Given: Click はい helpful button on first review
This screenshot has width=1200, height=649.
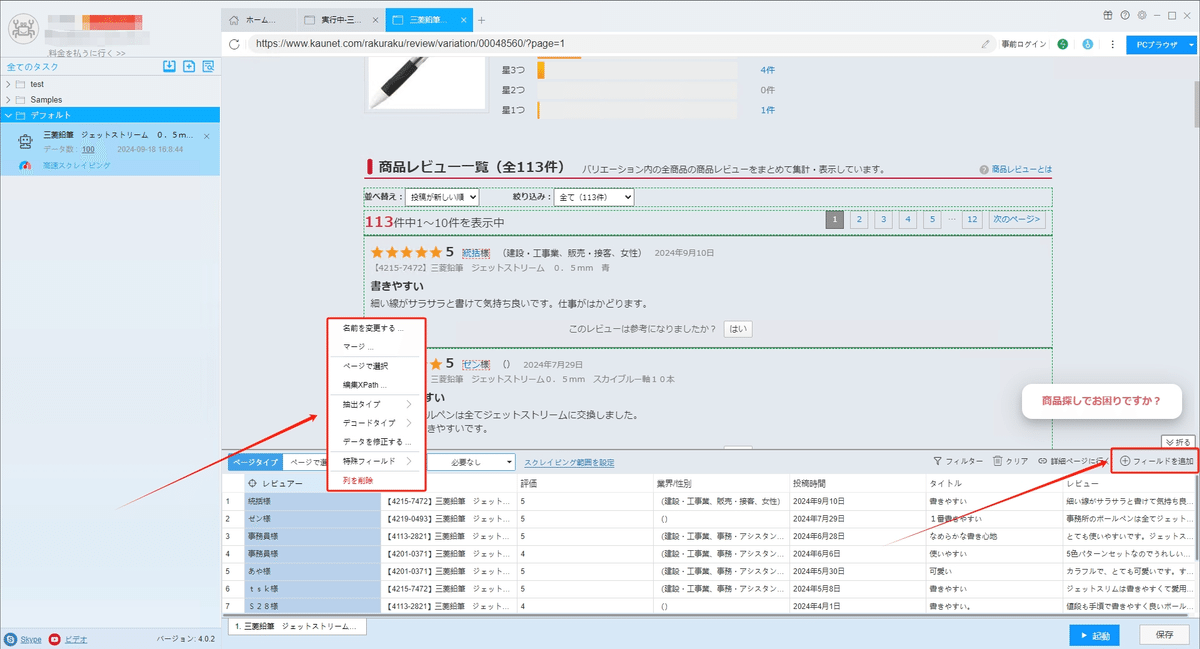Looking at the screenshot, I should [738, 328].
